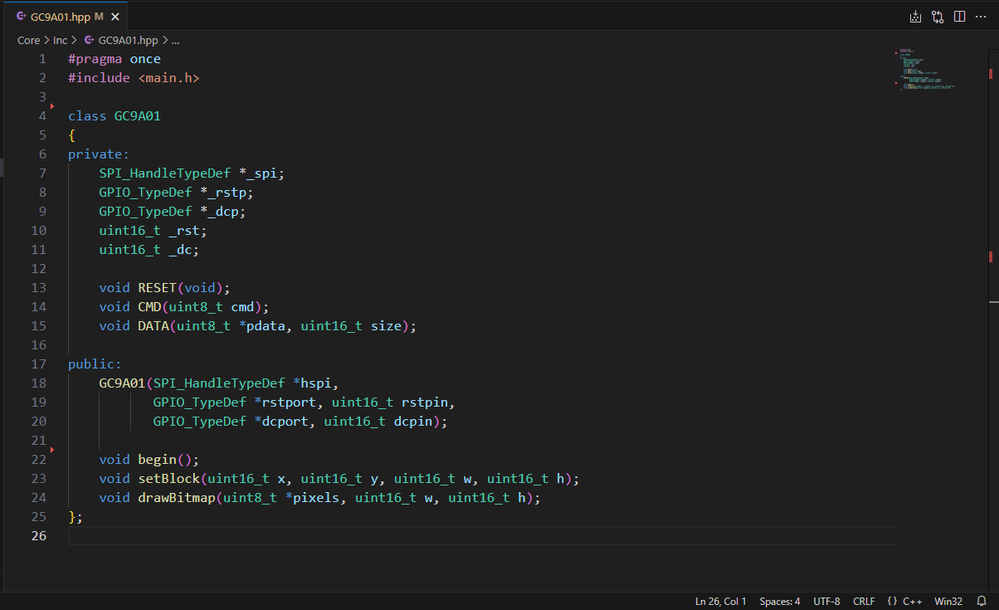Change indentation via Spaces: 4

pyautogui.click(x=780, y=601)
